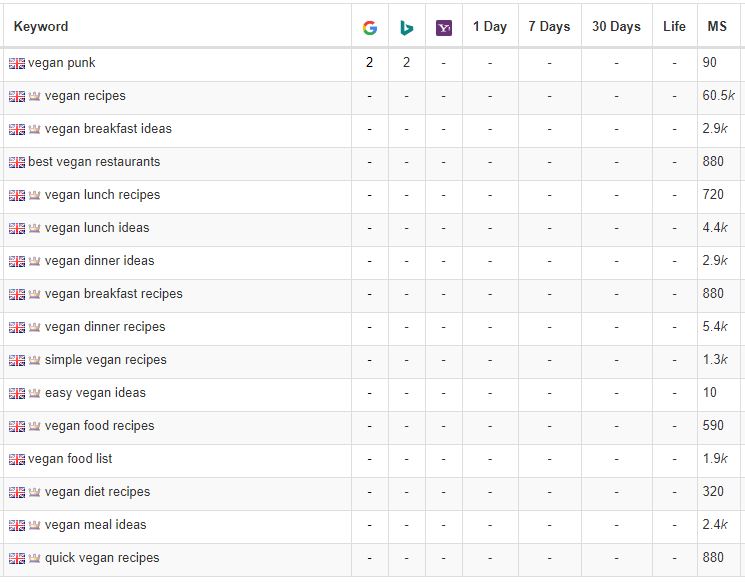The height and width of the screenshot is (583, 745).
Task: Click the UK flag beside simple vegan recipes
Action: pyautogui.click(x=17, y=361)
